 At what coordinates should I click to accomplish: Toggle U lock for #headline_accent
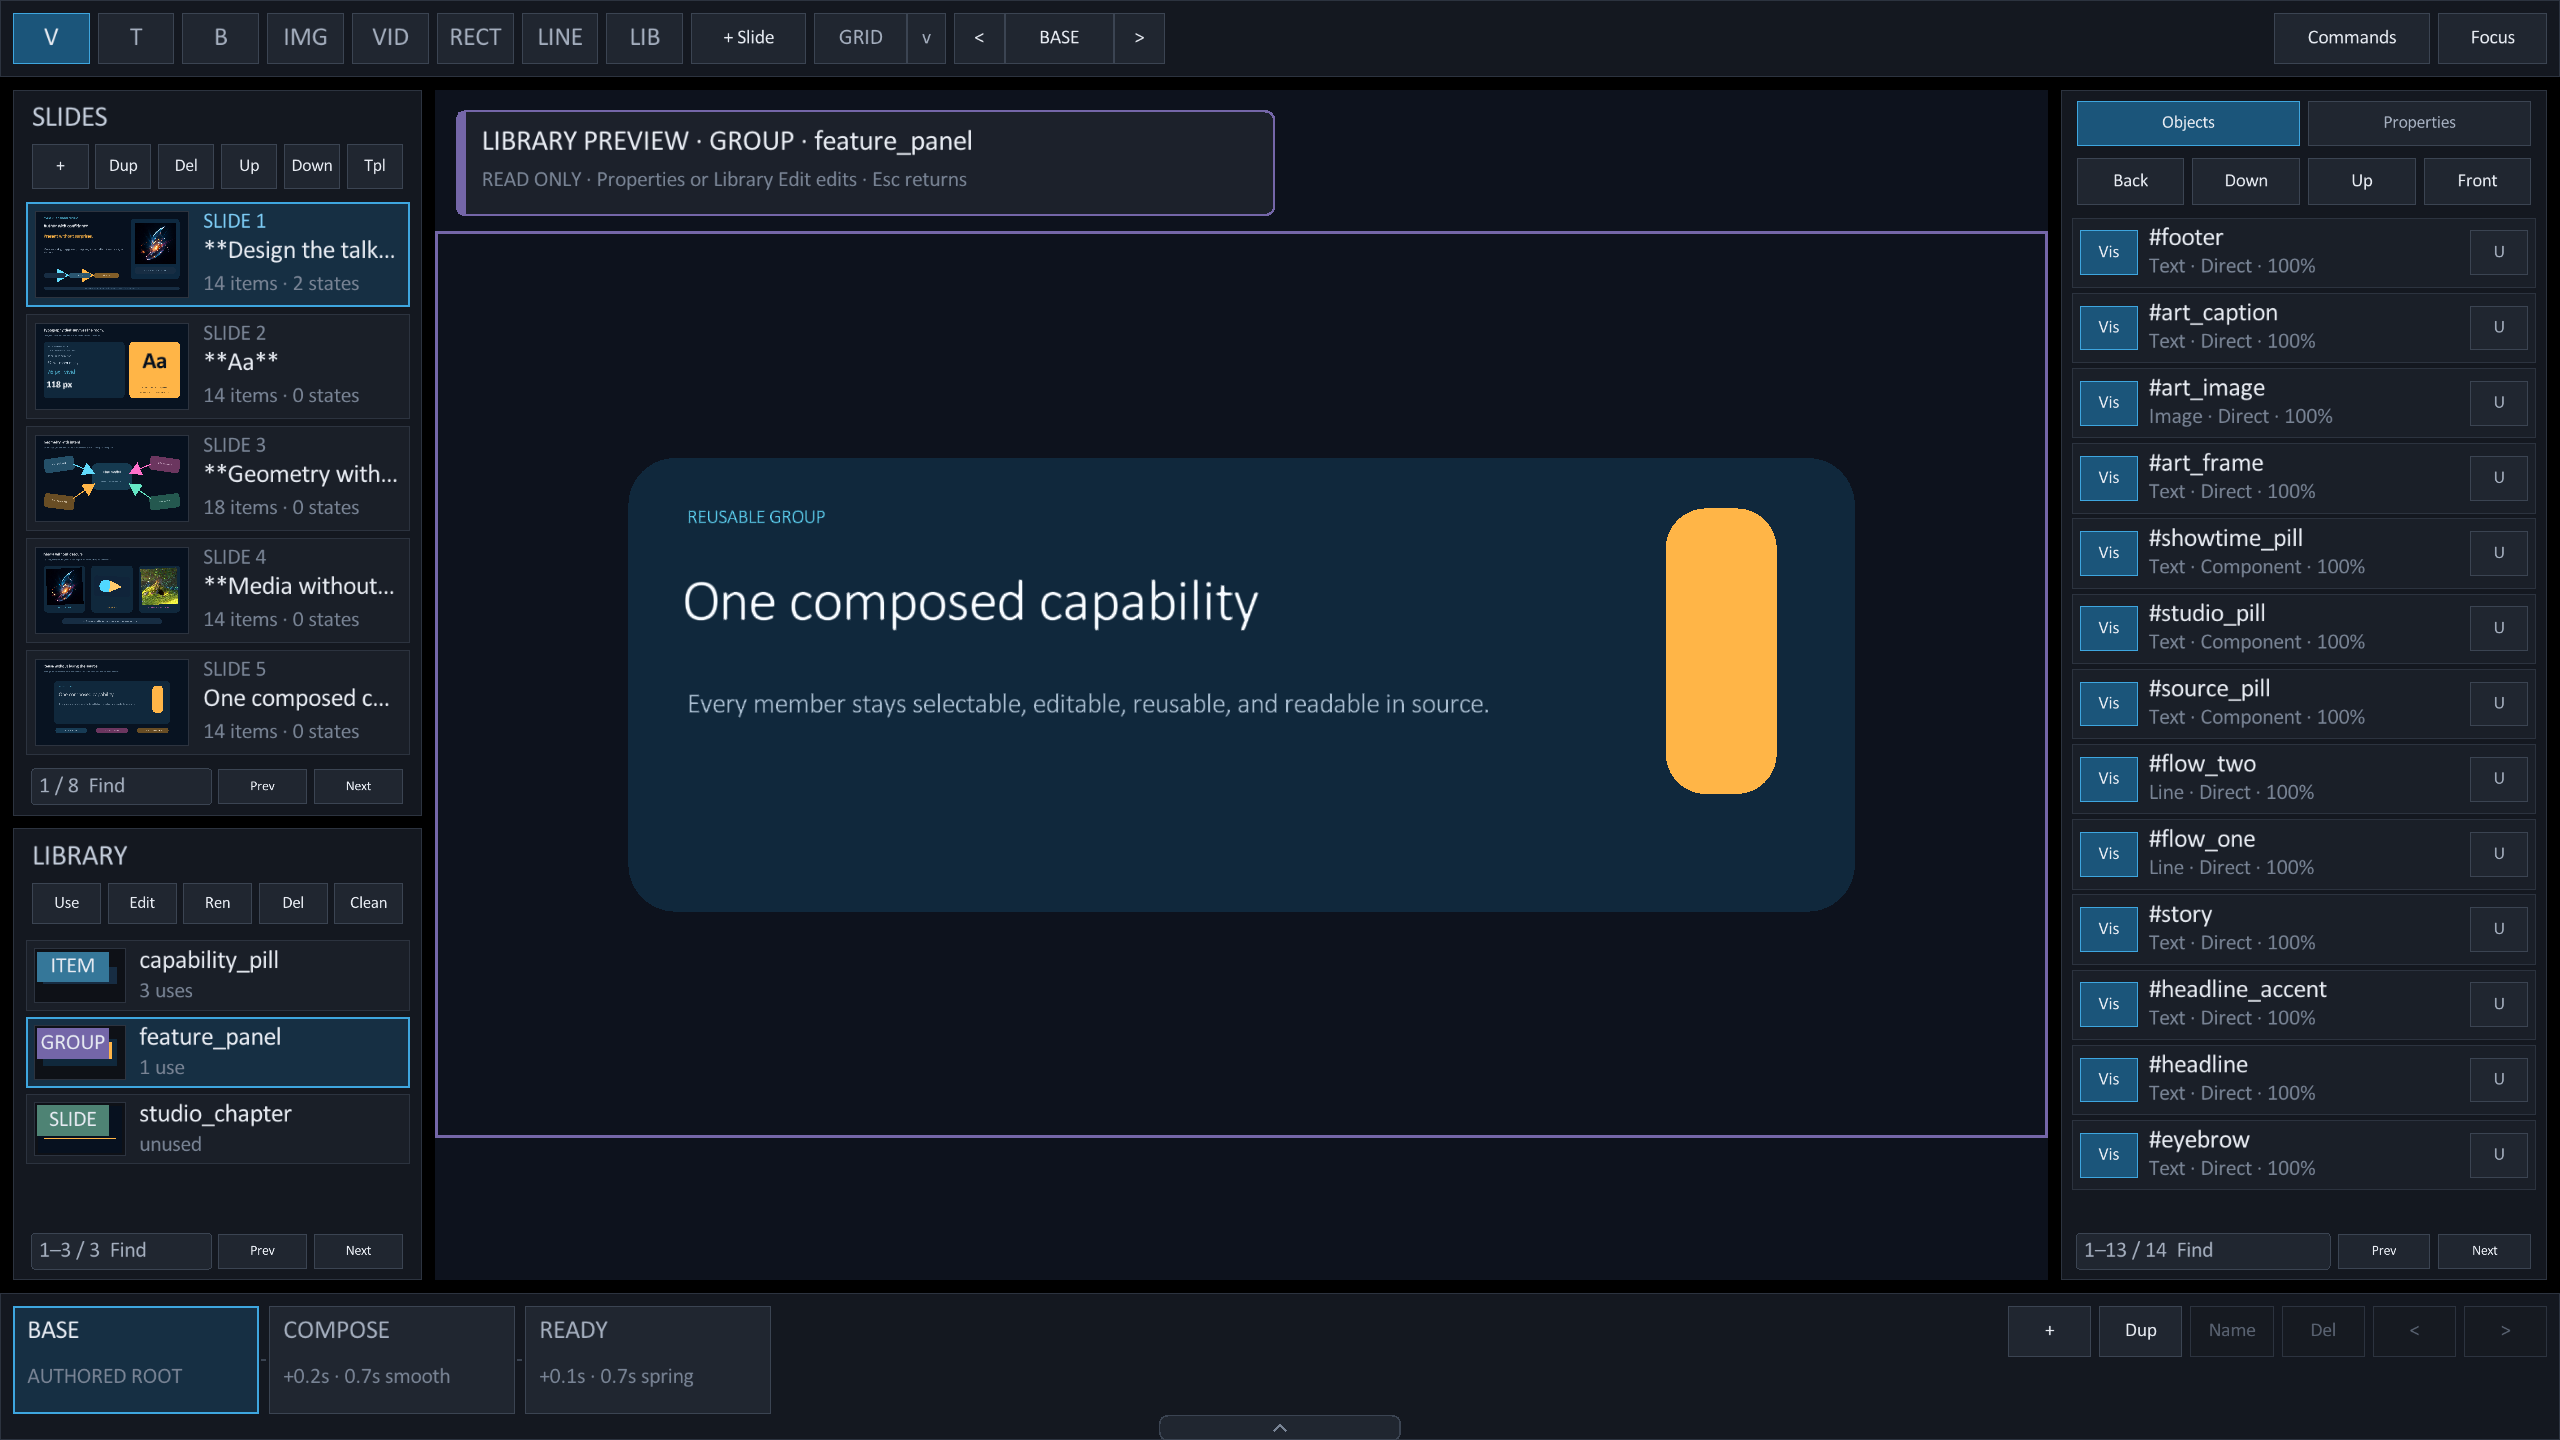(2498, 1004)
